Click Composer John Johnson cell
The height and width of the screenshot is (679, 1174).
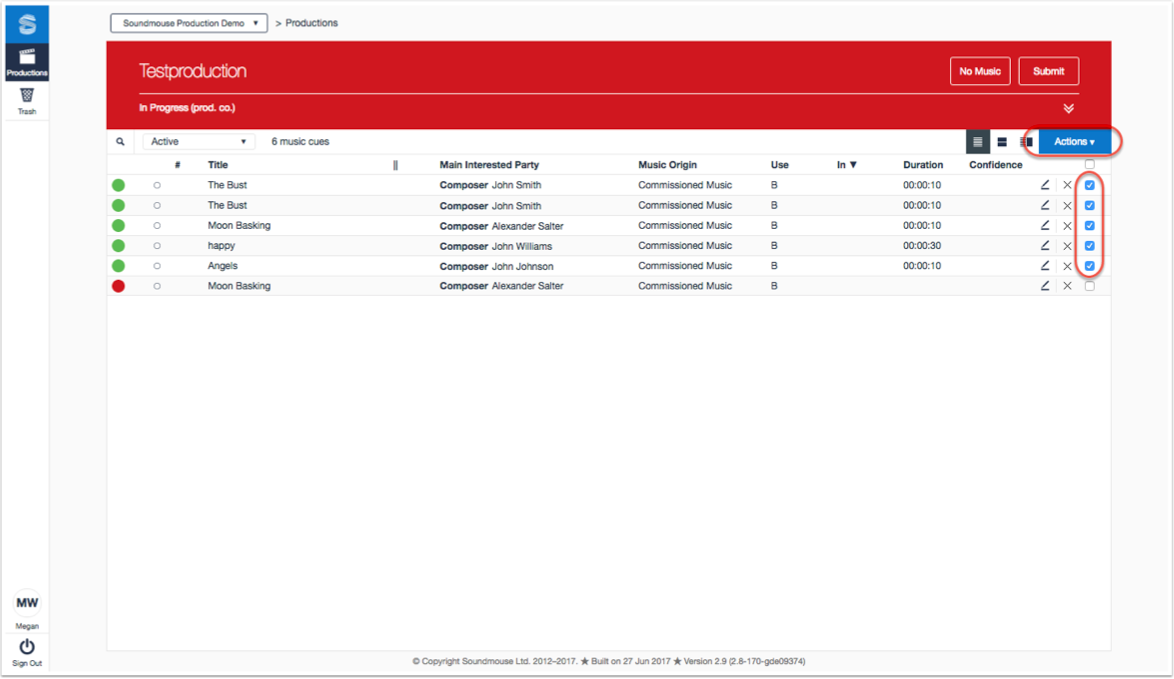pyautogui.click(x=496, y=267)
